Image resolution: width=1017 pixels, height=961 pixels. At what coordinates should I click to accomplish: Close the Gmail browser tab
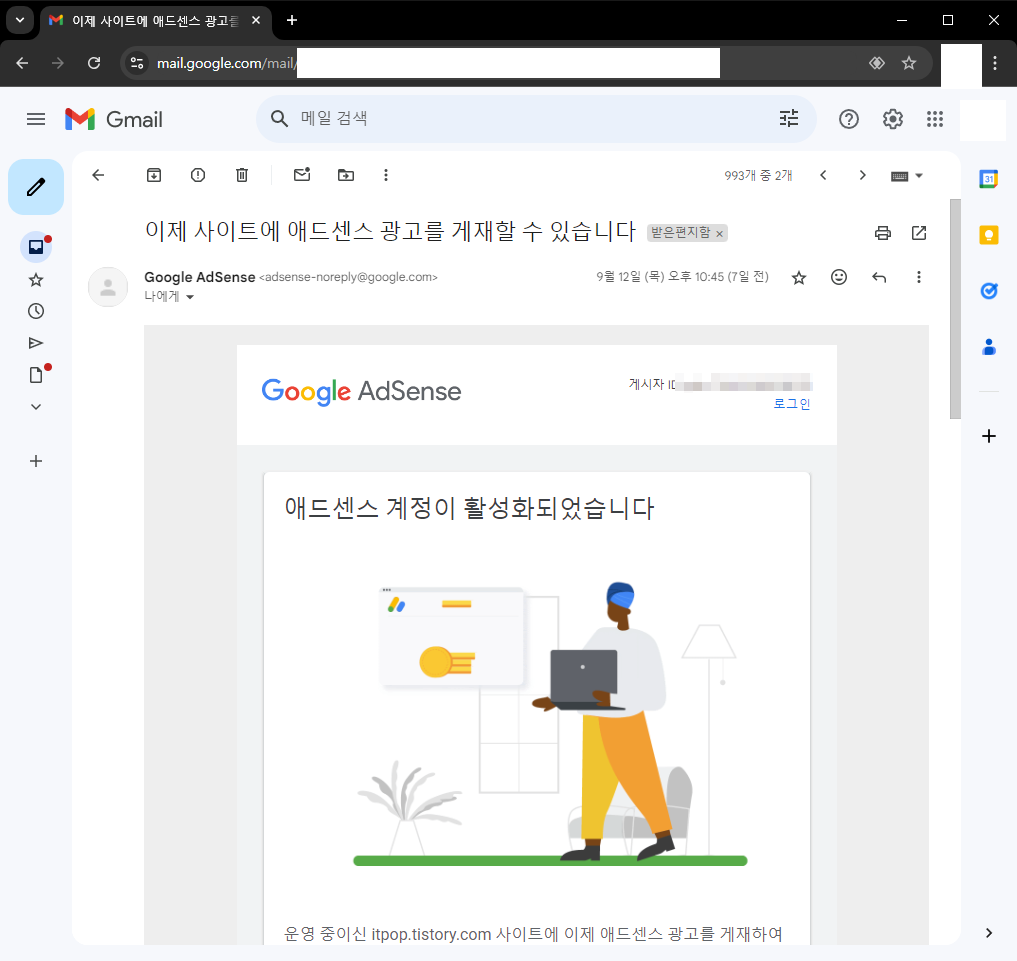[x=256, y=20]
